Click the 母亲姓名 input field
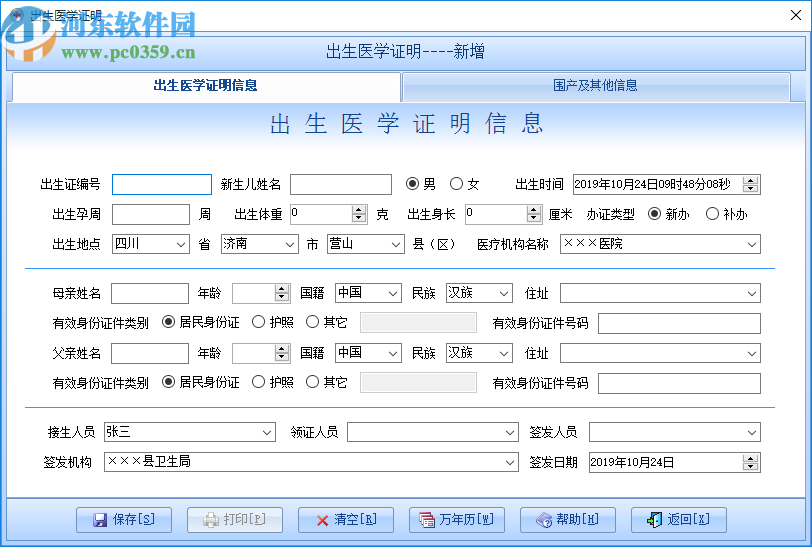 [150, 294]
